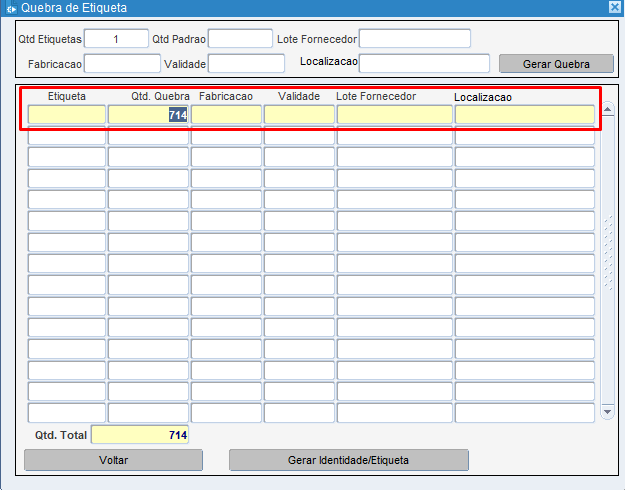625x490 pixels.
Task: Click the window system menu icon
Action: (10, 7)
